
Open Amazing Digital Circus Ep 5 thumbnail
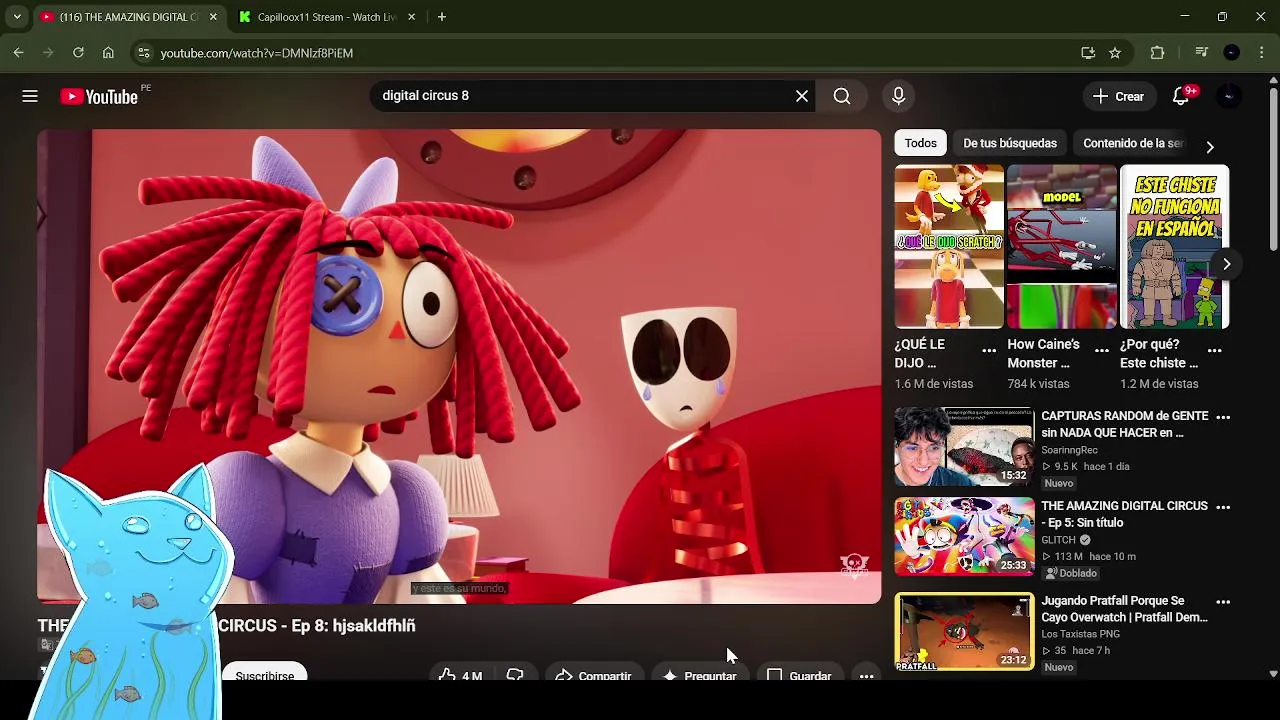(964, 537)
